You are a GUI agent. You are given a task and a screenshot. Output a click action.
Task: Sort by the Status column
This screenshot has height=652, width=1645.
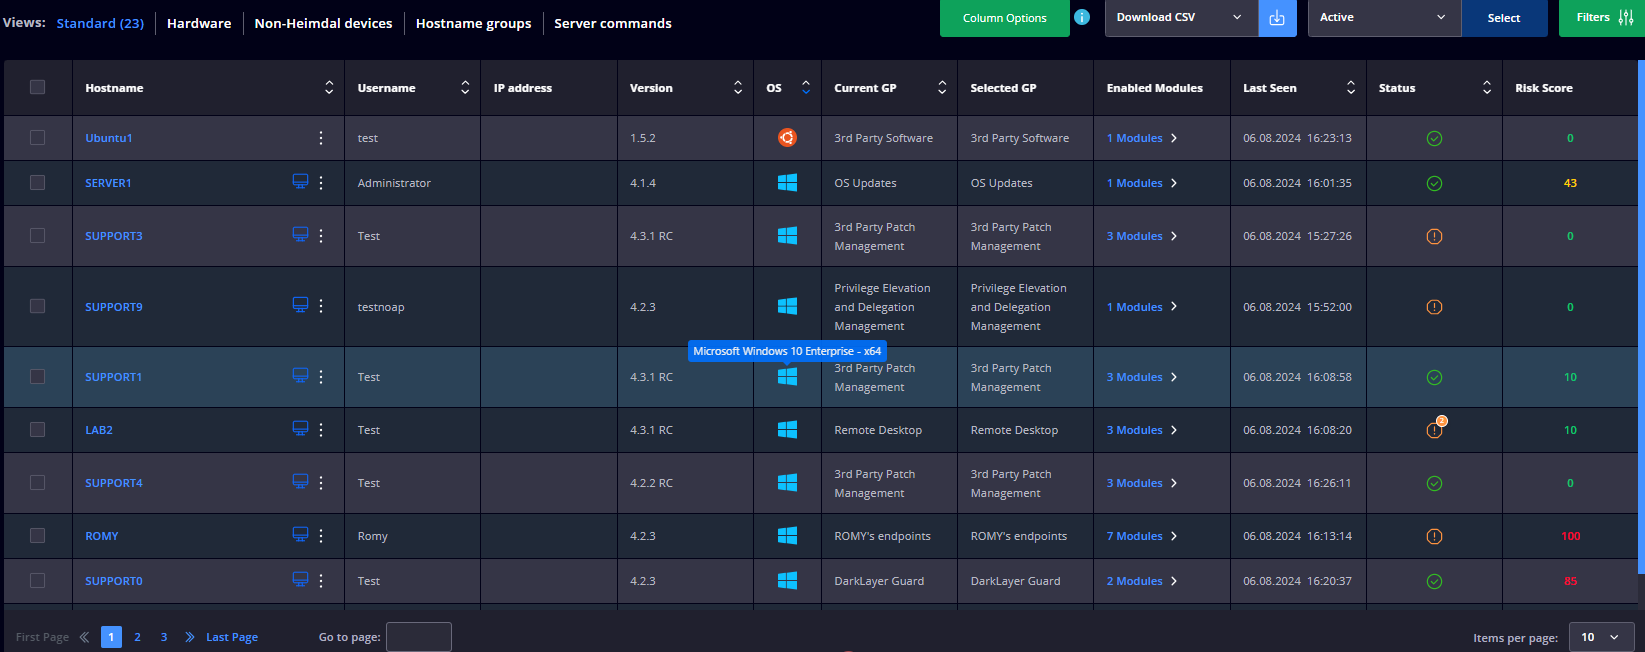click(1487, 88)
